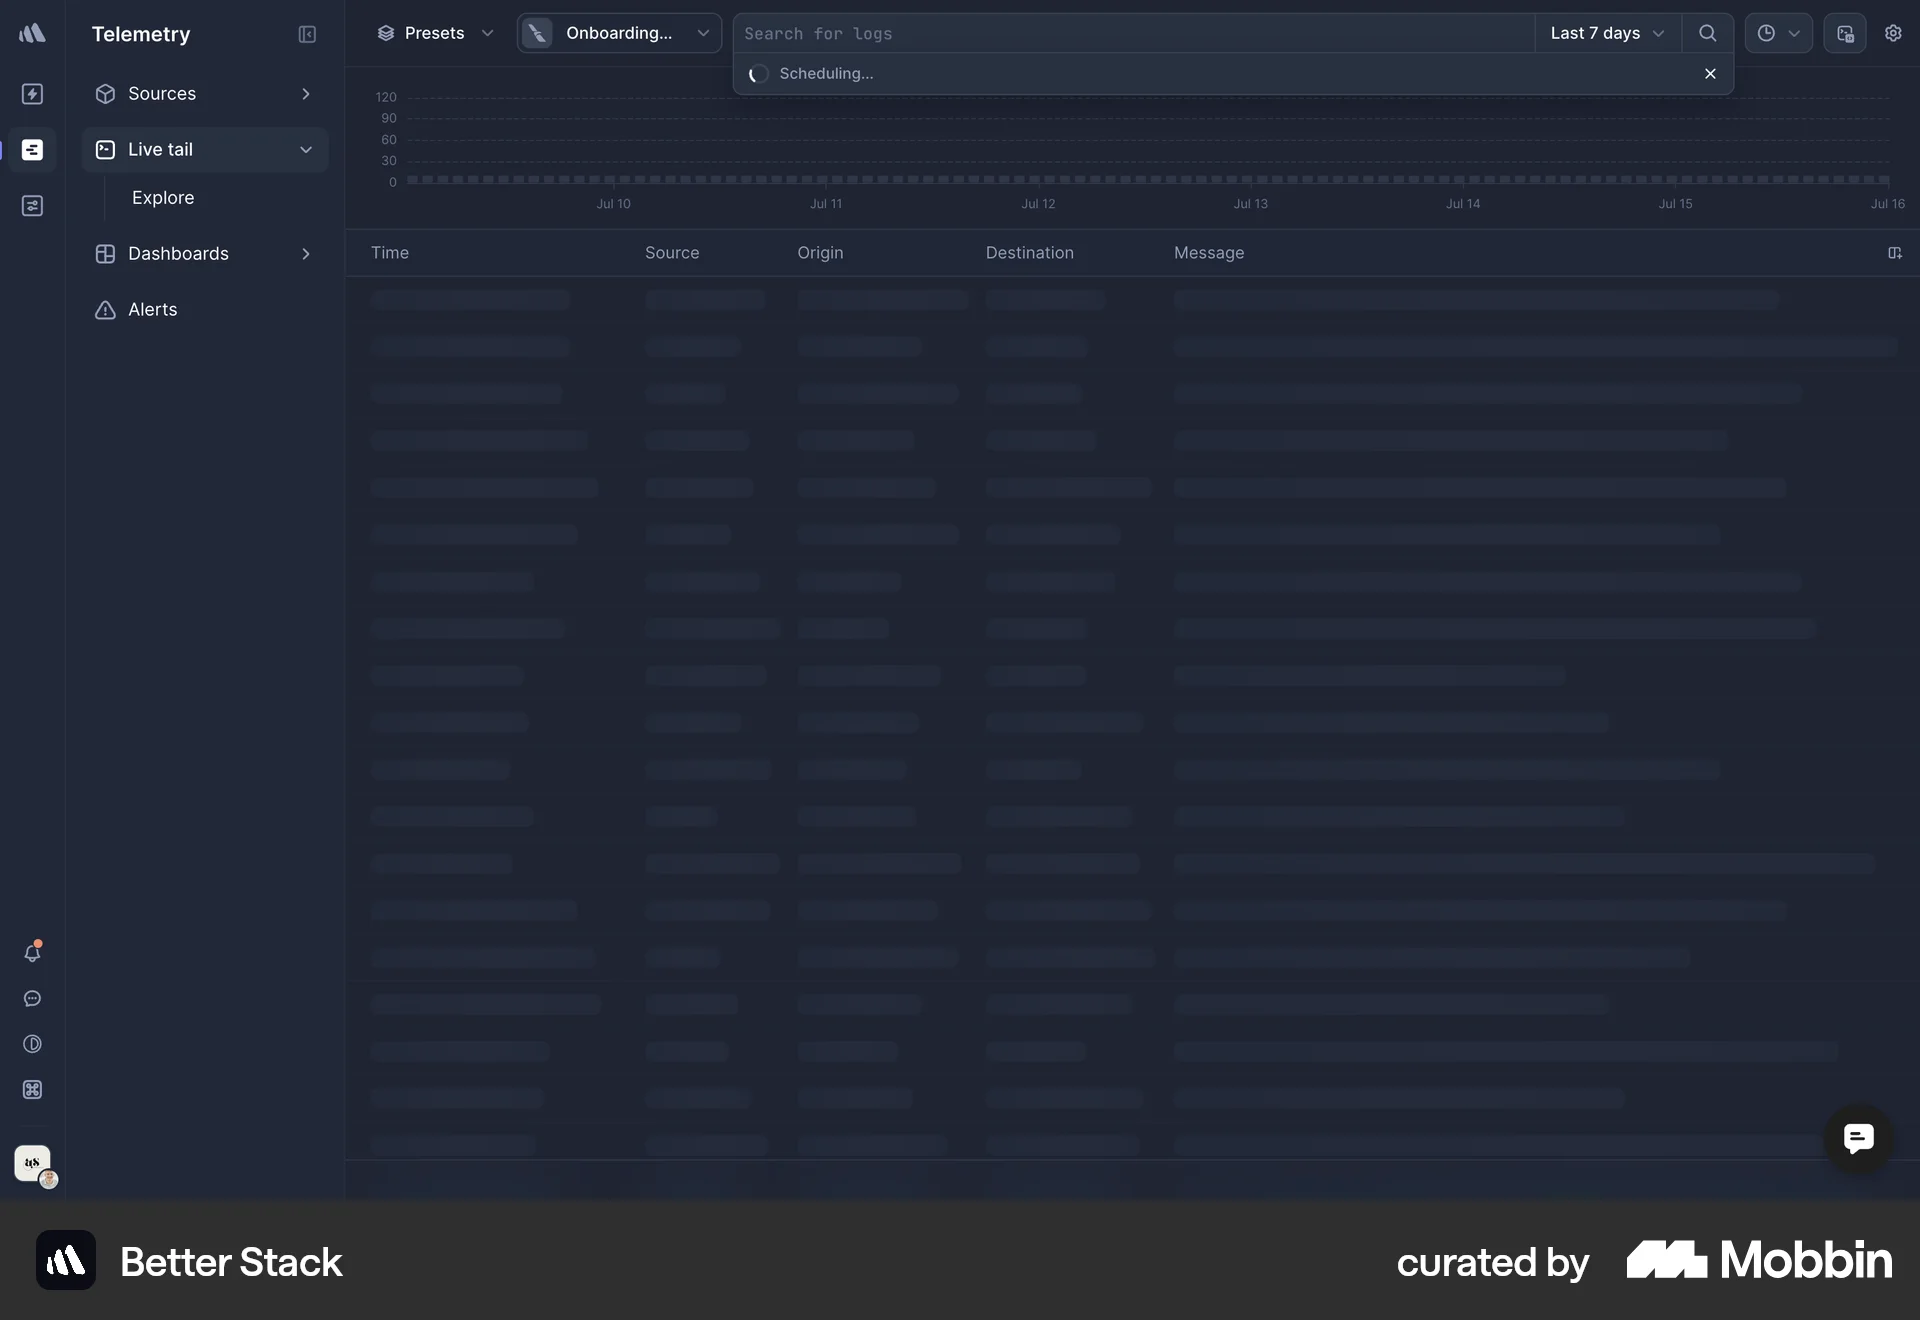Dismiss the Scheduling status message
1920x1320 pixels.
coord(1710,74)
